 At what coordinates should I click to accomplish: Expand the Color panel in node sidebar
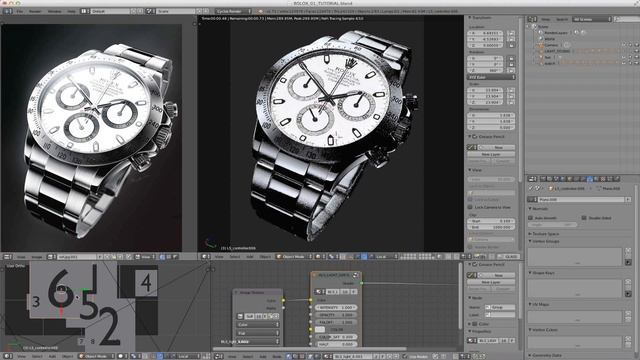[x=470, y=324]
